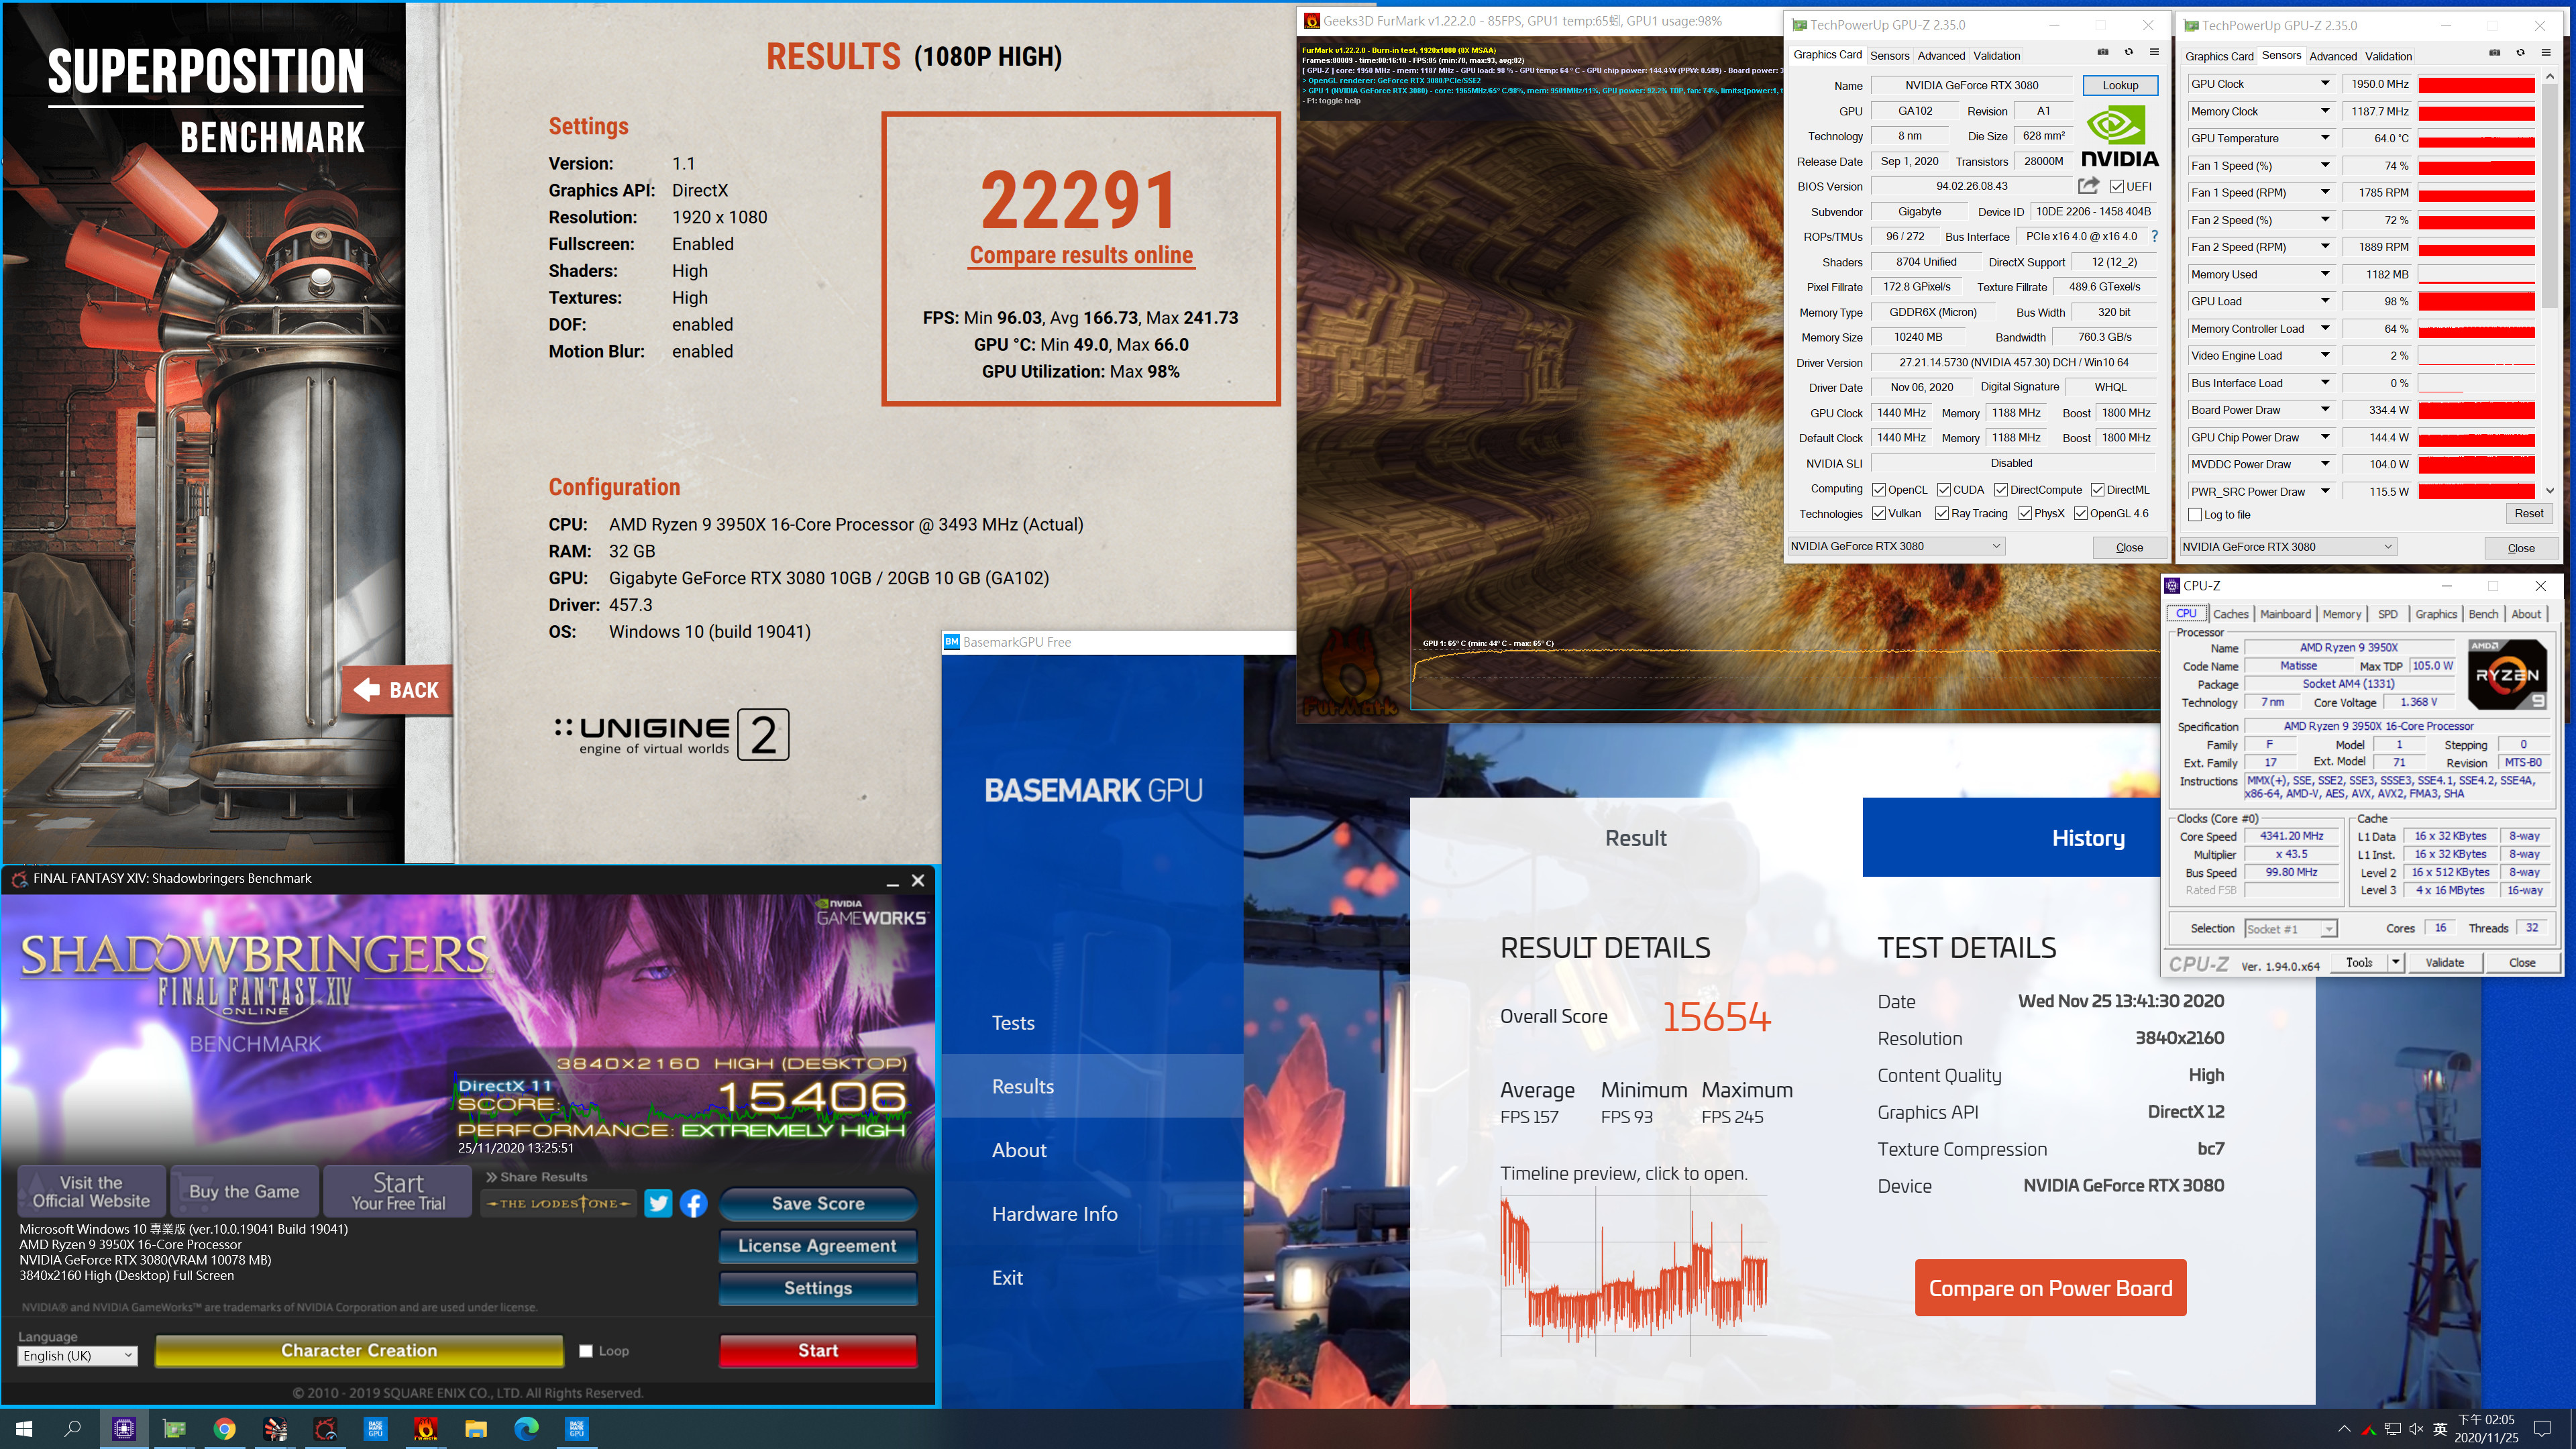Screen dimensions: 2576x1449
Task: Toggle the UEFI checkbox in GPU-Z
Action: click(x=2117, y=186)
